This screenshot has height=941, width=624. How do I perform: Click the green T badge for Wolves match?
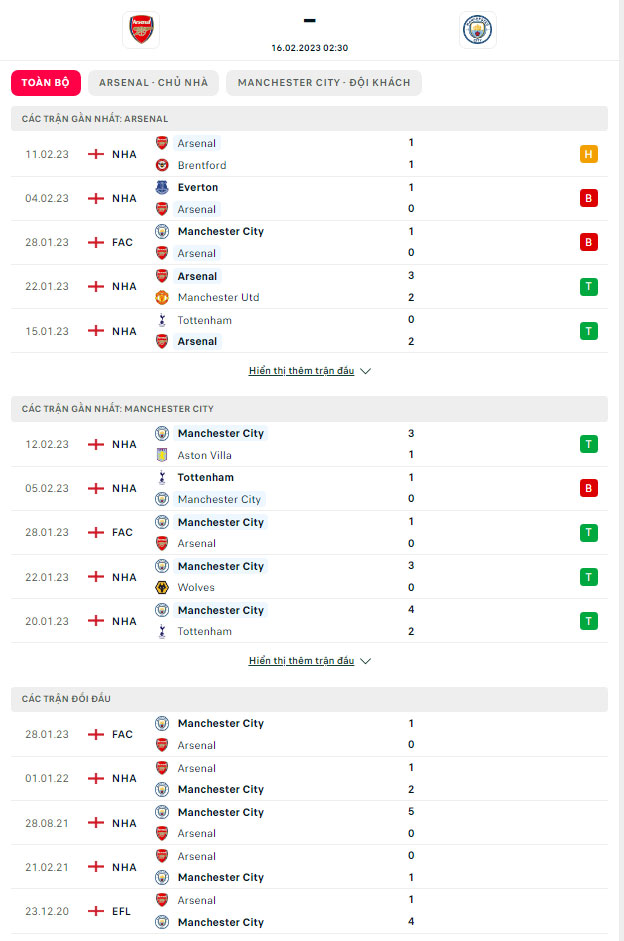pos(589,576)
